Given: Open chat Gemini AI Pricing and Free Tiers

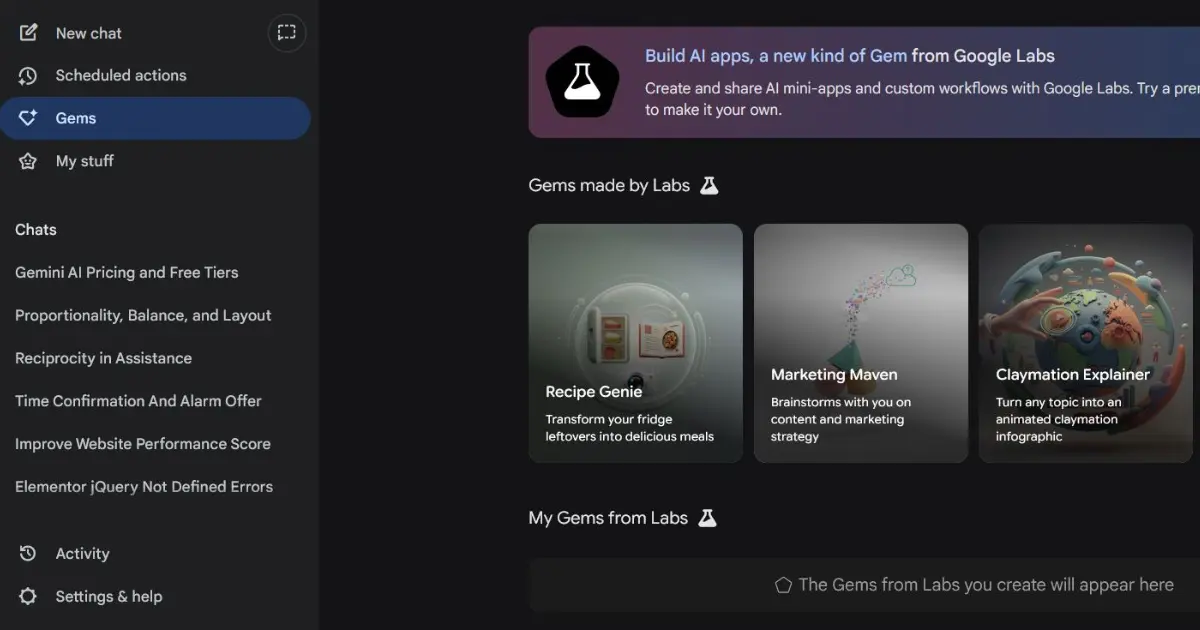Looking at the screenshot, I should pyautogui.click(x=127, y=273).
